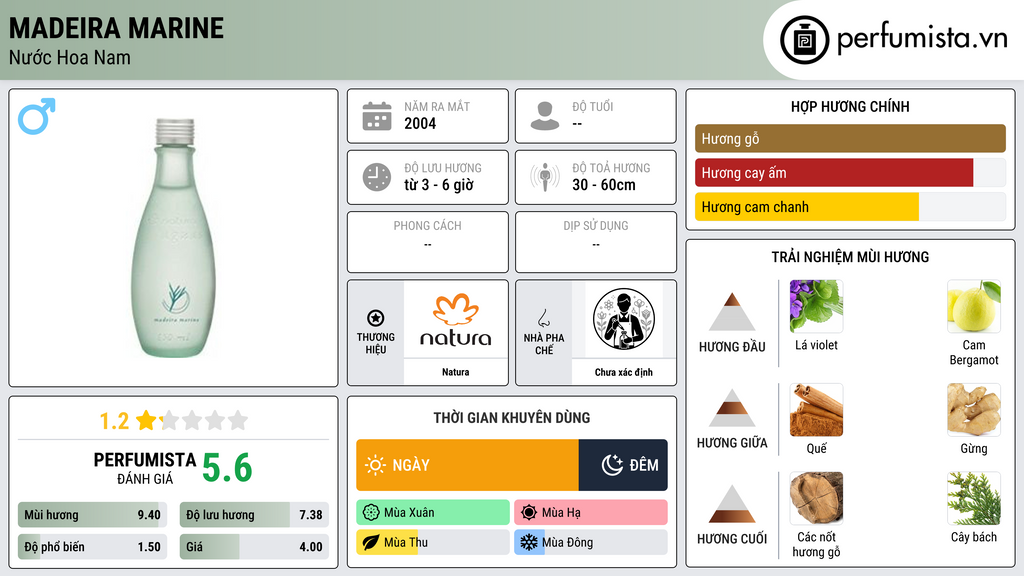Click the Gừng ginger note image

tap(974, 409)
